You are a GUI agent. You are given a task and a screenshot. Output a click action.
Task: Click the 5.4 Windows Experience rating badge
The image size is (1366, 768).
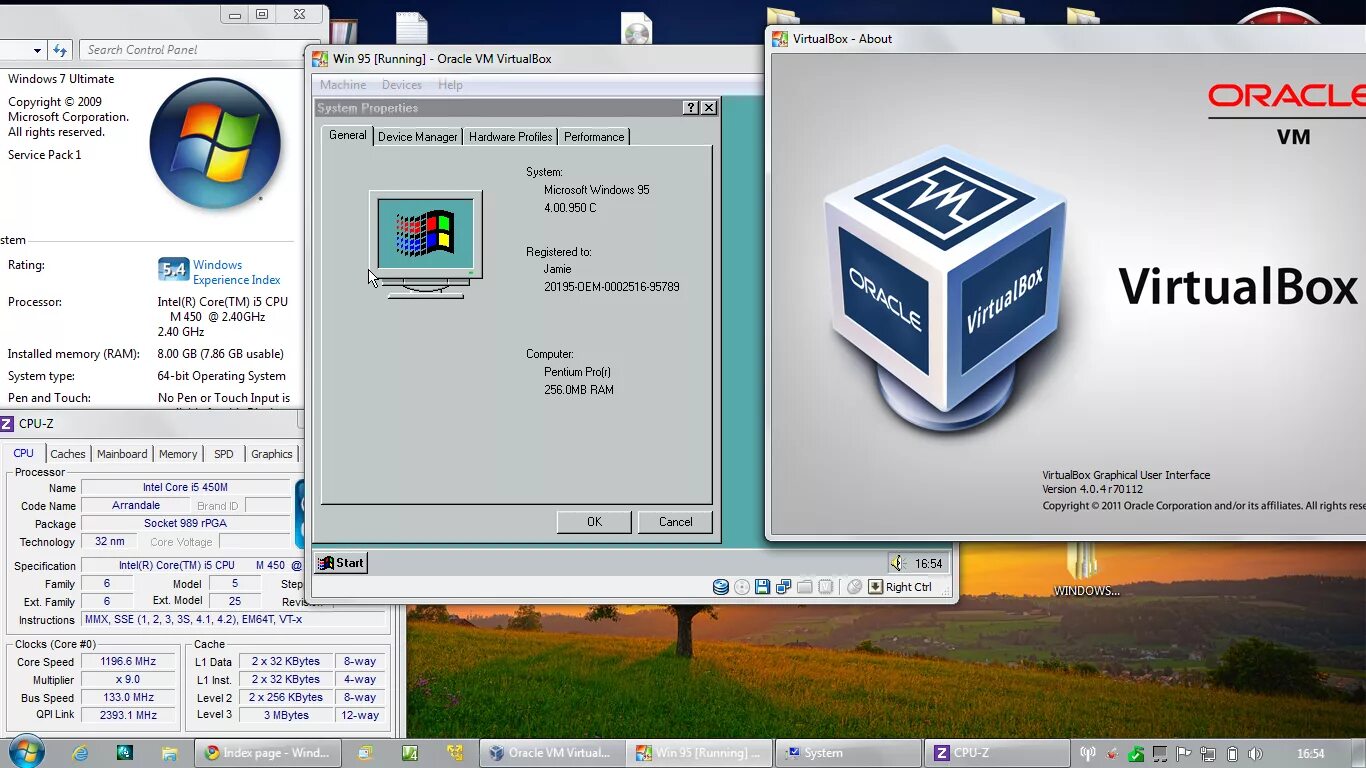(x=173, y=270)
